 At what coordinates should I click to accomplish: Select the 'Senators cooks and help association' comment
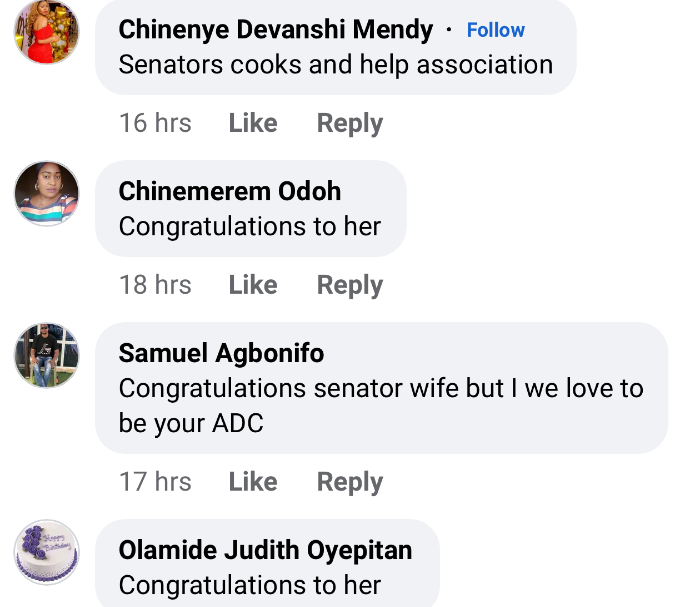coord(335,65)
